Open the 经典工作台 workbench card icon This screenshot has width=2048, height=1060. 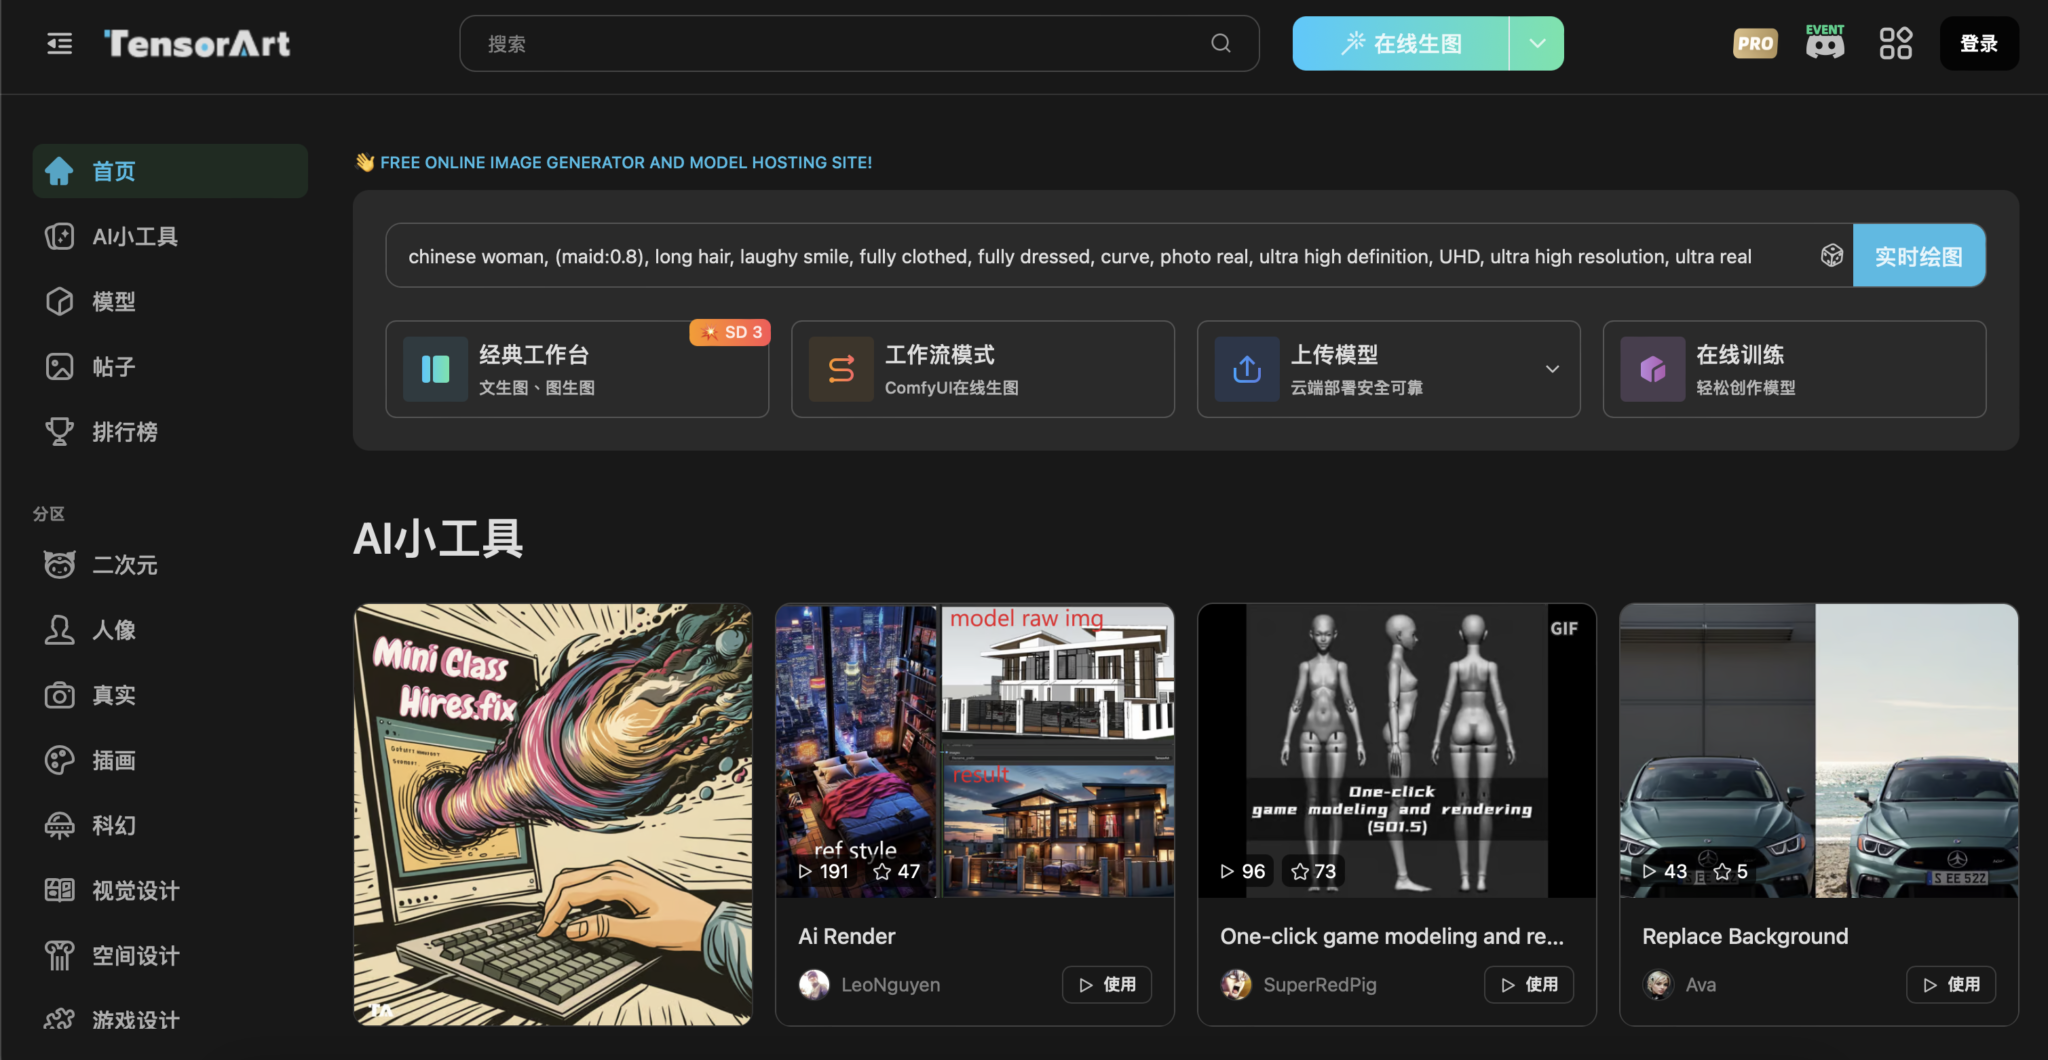pos(434,368)
